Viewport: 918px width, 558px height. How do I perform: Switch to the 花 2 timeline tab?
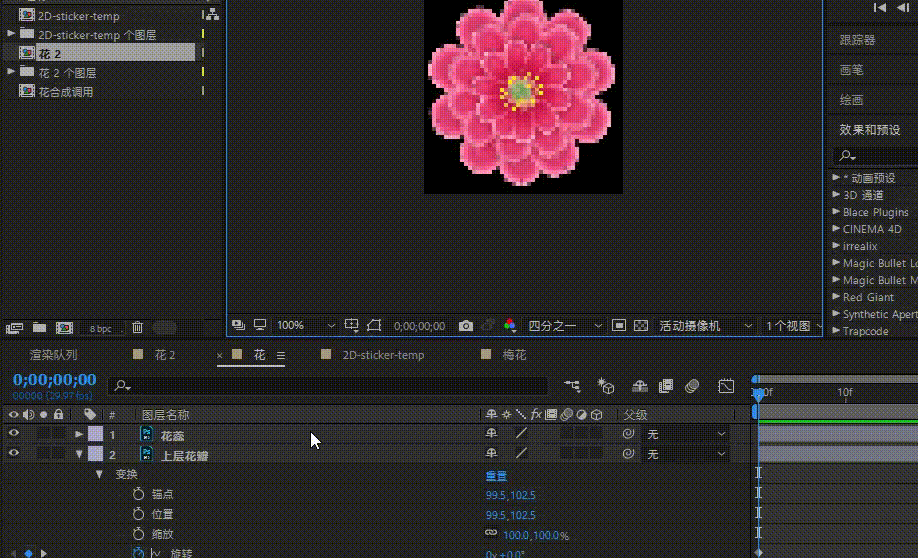[x=165, y=355]
